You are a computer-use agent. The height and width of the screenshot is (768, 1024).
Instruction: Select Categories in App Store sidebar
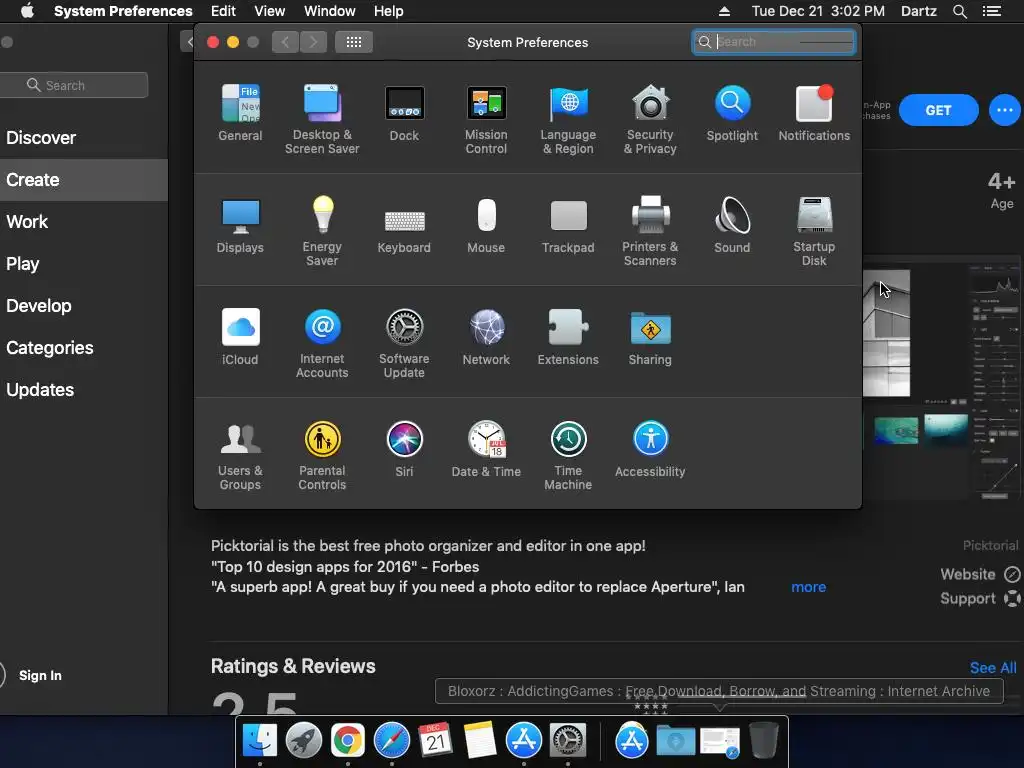tap(50, 348)
